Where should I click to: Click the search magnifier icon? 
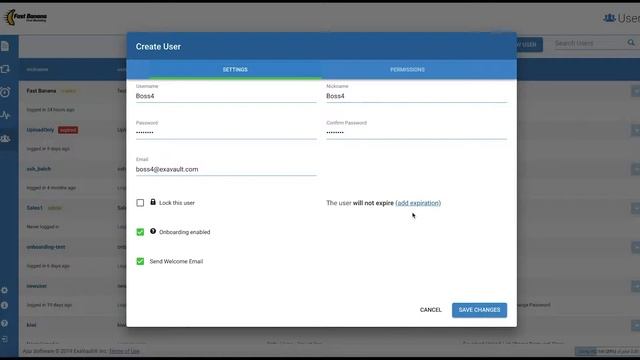631,42
